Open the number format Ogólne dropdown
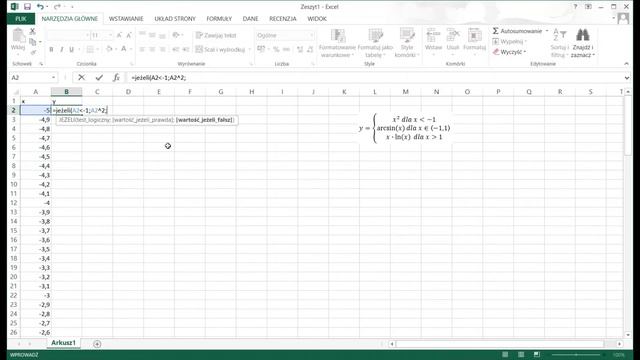Screen dimensions: 640x360 [x=311, y=36]
